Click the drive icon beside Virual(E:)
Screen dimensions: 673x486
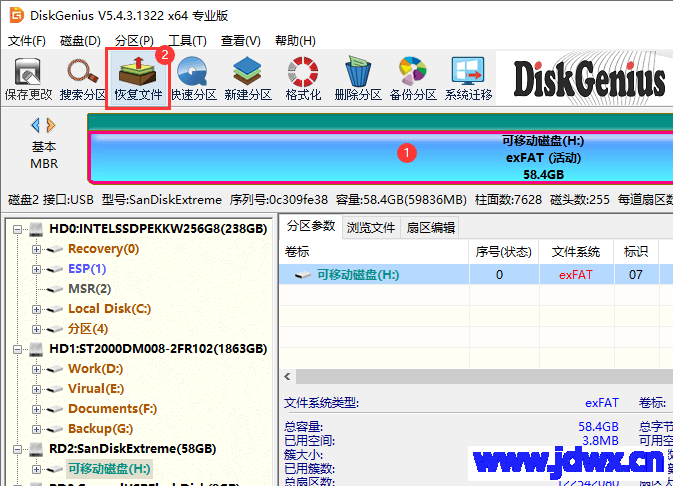coord(55,389)
